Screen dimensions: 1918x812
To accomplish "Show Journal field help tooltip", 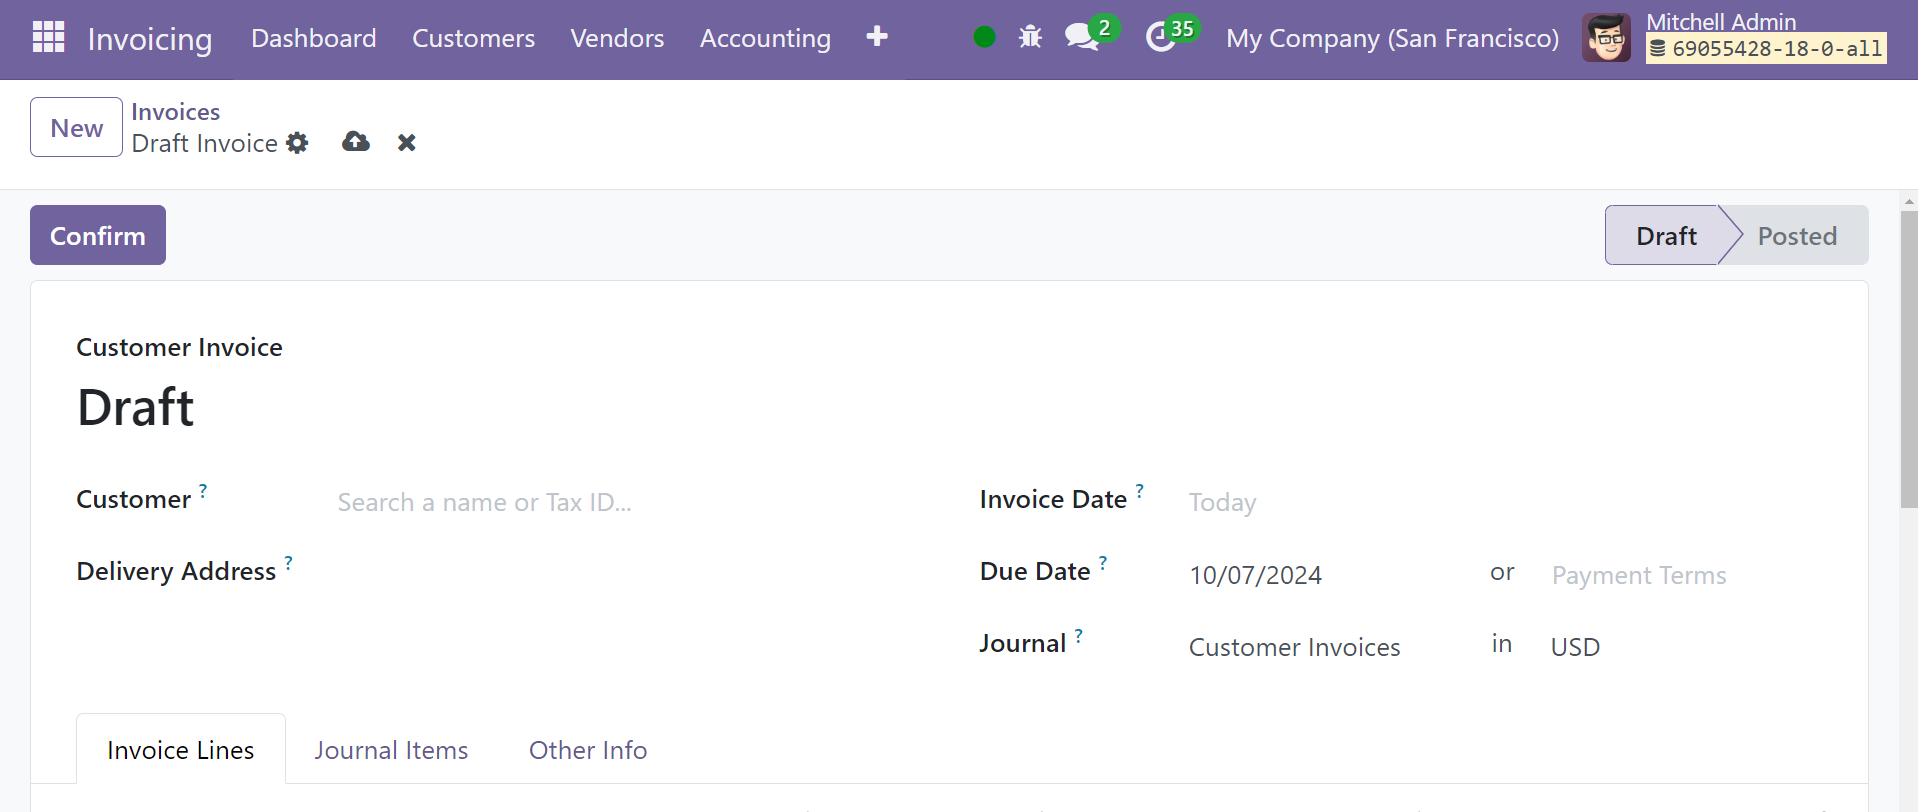I will click(1079, 634).
